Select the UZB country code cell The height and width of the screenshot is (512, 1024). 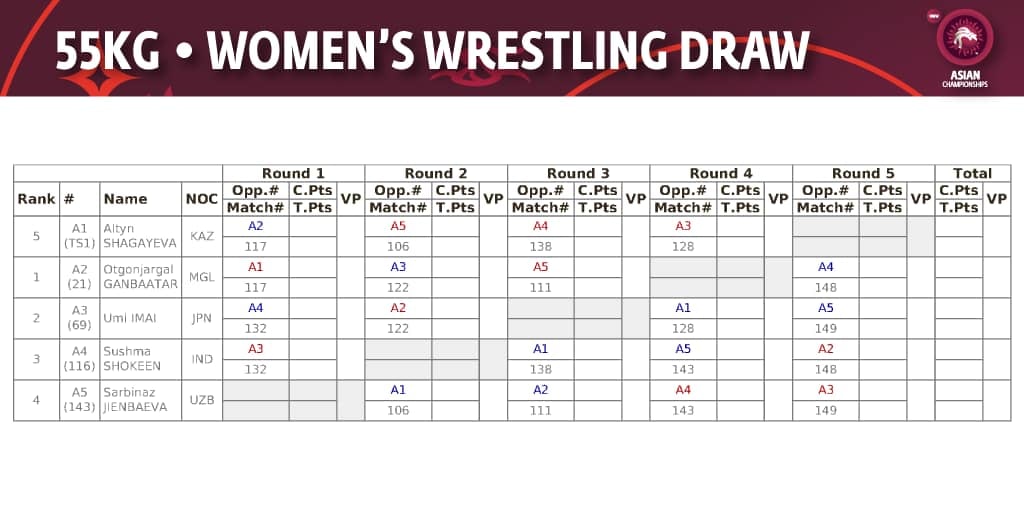[202, 400]
